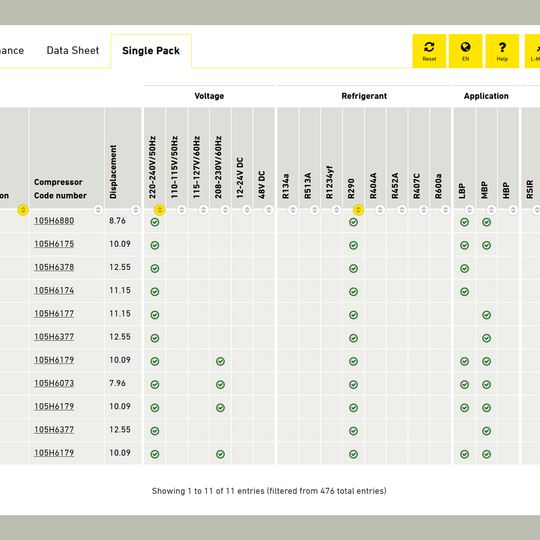Click the MBP checkmark in the 105H6177 row
The height and width of the screenshot is (540, 540).
(486, 315)
